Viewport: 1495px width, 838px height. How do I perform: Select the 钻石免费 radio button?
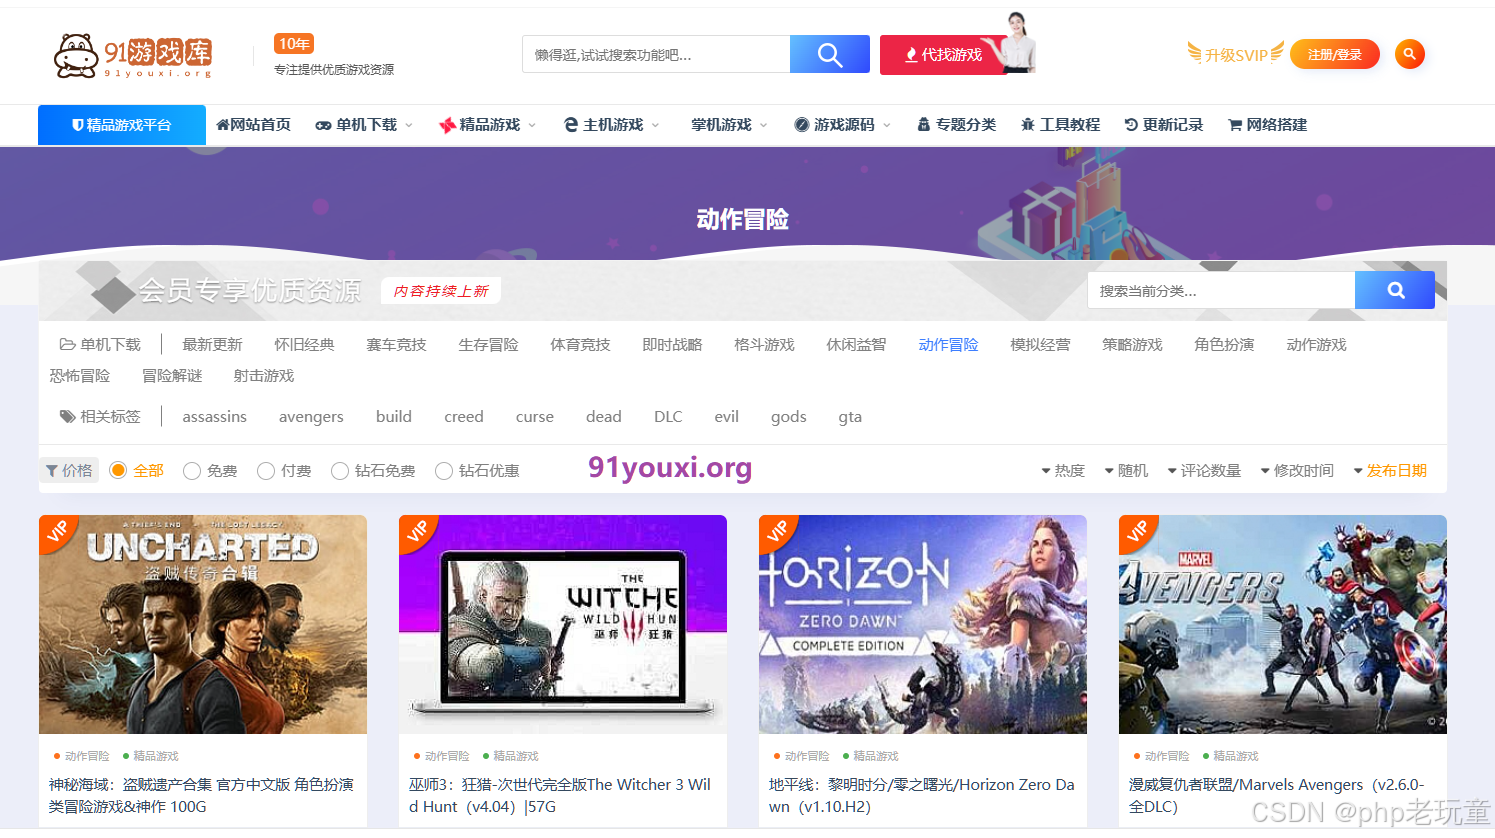coord(340,470)
